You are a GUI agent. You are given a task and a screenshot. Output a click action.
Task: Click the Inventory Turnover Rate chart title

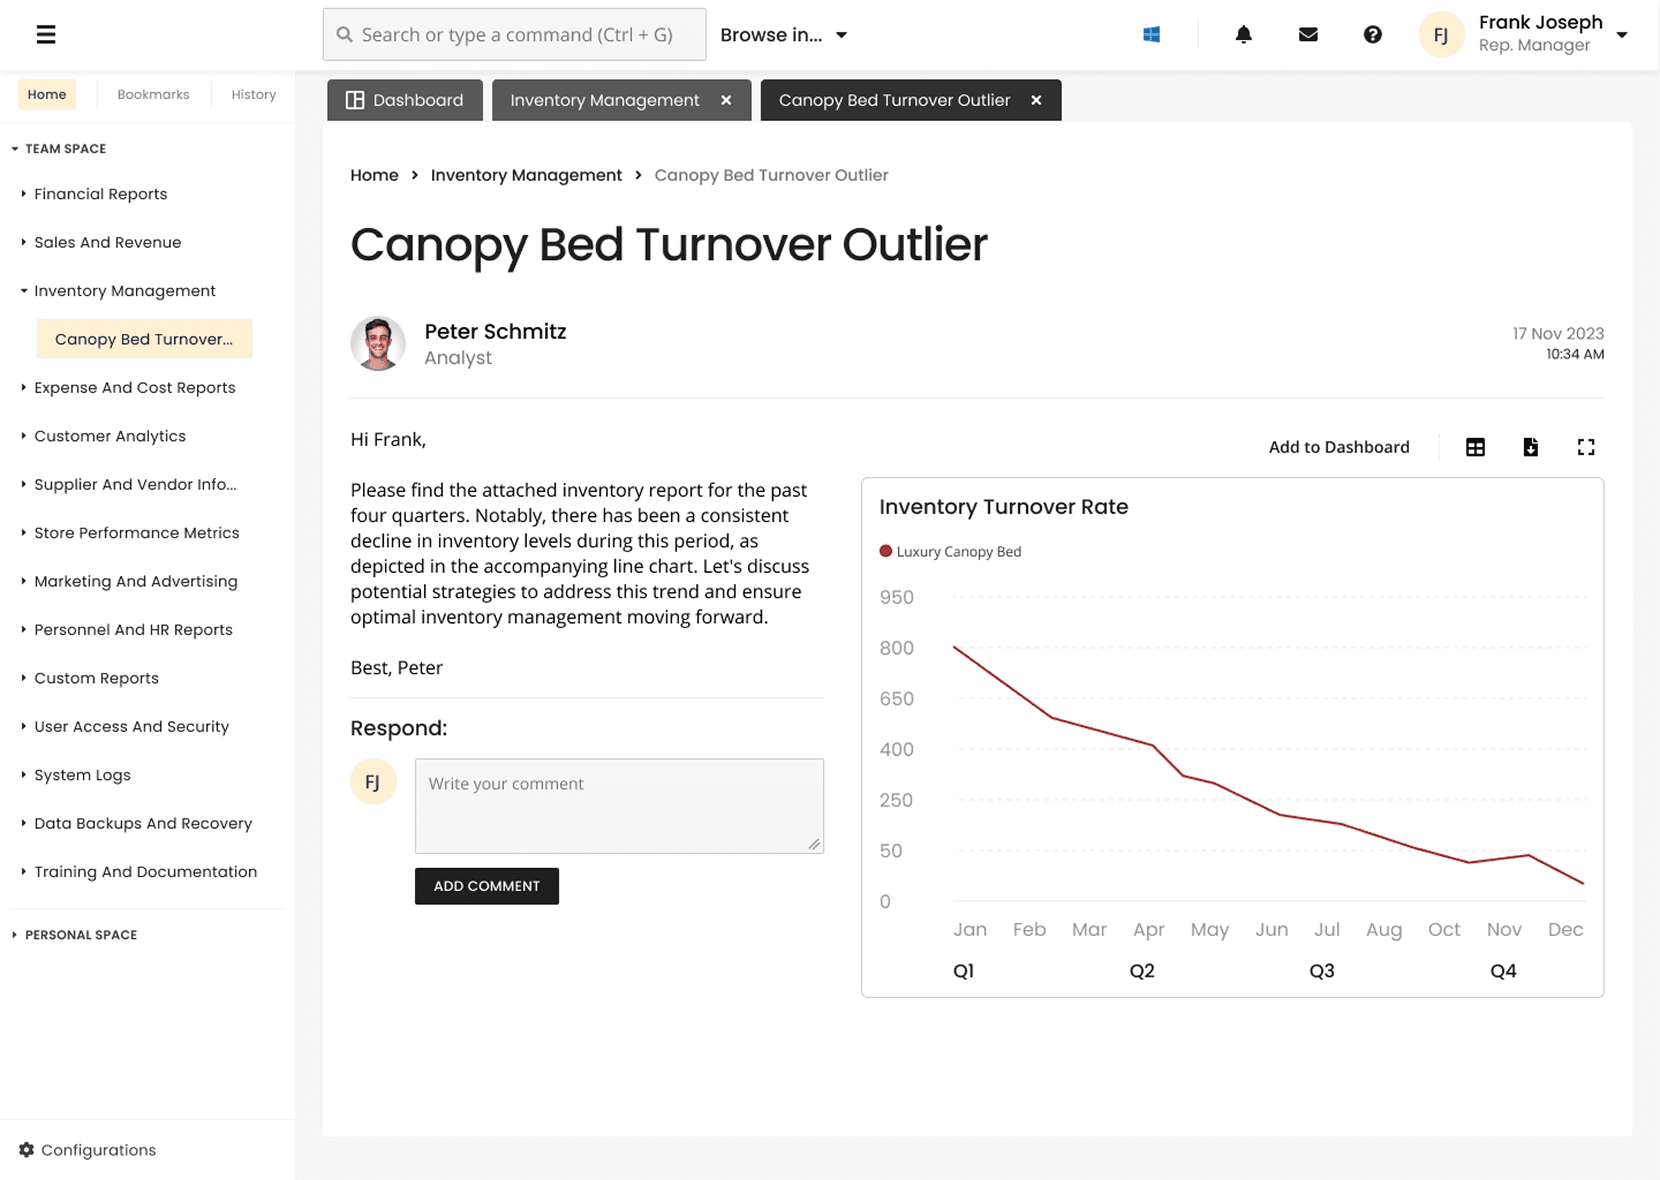point(1004,507)
